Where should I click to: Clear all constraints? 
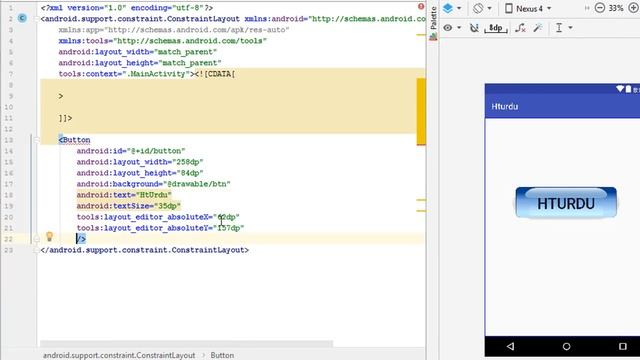tap(520, 28)
